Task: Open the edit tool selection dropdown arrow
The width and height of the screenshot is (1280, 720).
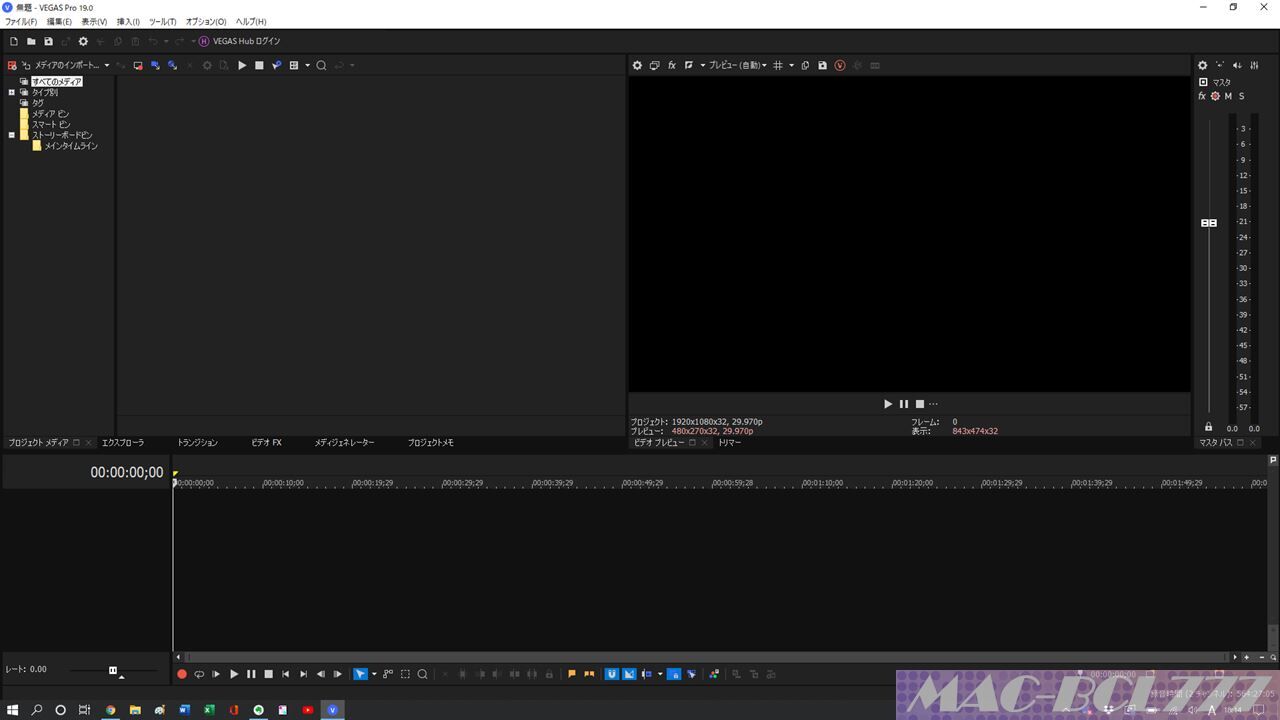Action: pyautogui.click(x=374, y=674)
